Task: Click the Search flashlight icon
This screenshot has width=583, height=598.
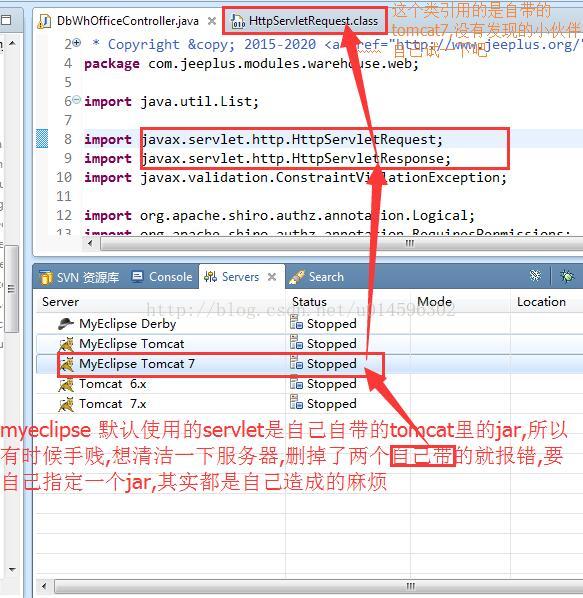Action: [x=297, y=277]
